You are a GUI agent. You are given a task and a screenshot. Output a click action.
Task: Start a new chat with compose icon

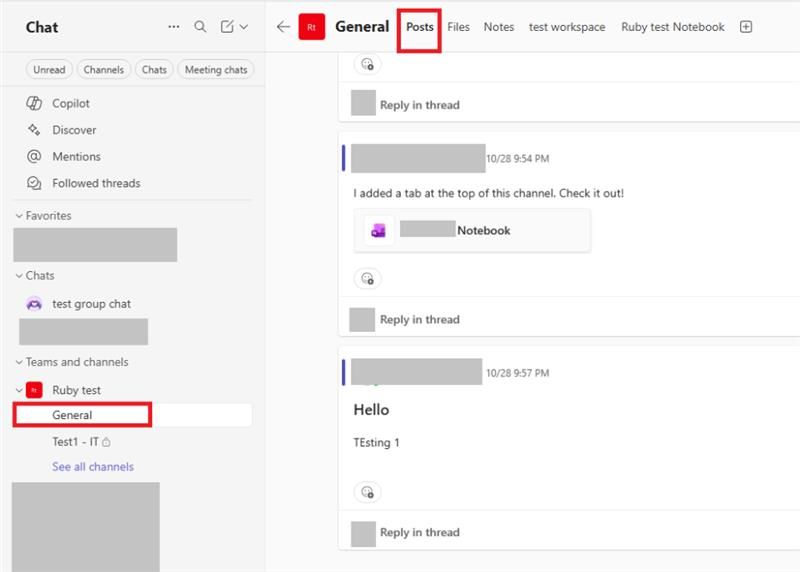tap(227, 27)
